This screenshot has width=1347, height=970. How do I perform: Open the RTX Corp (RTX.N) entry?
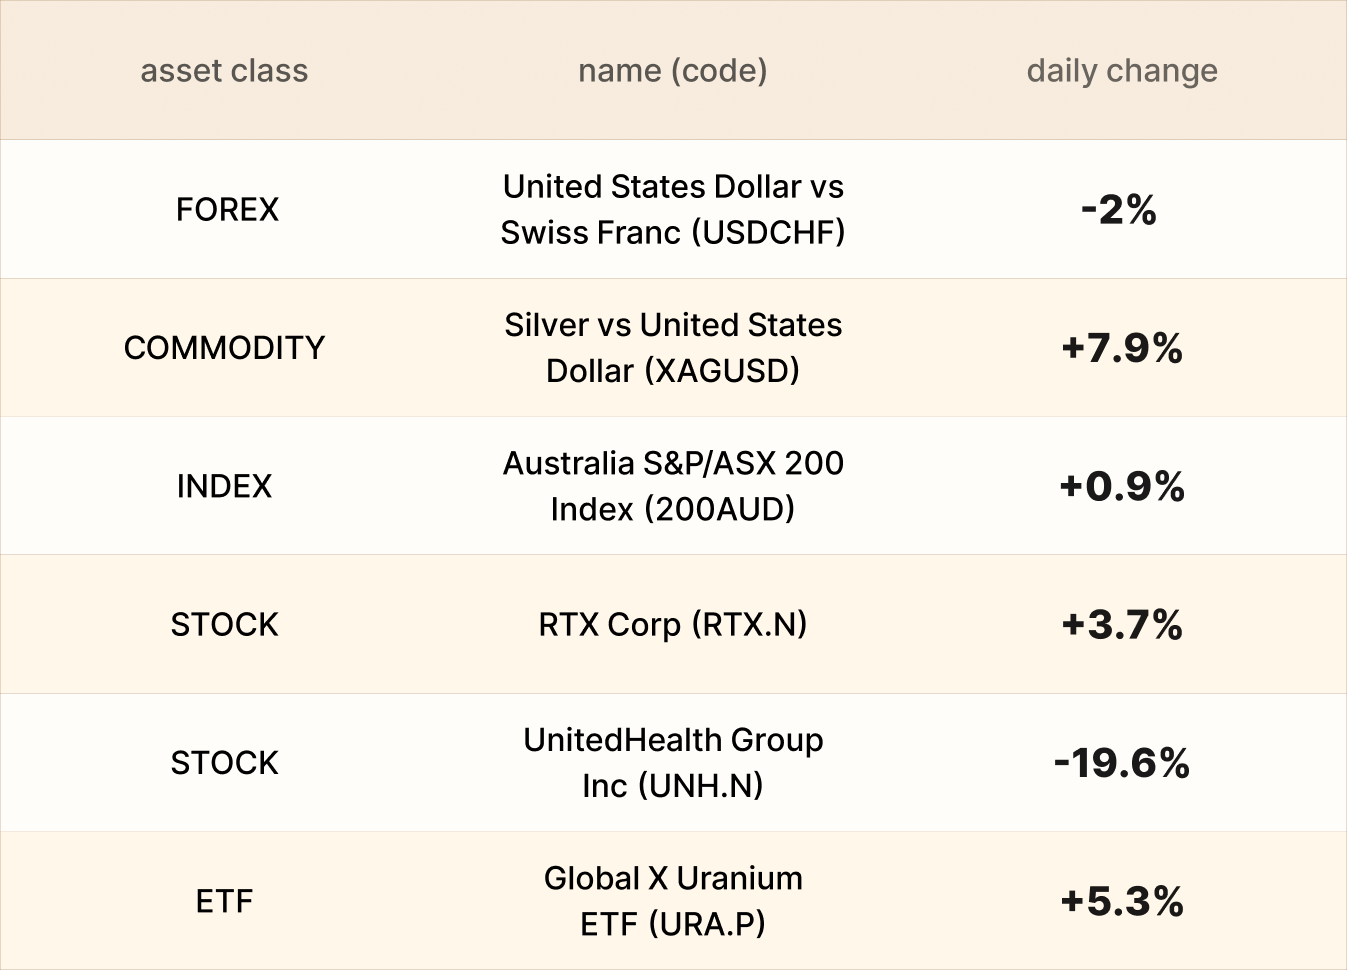672,625
